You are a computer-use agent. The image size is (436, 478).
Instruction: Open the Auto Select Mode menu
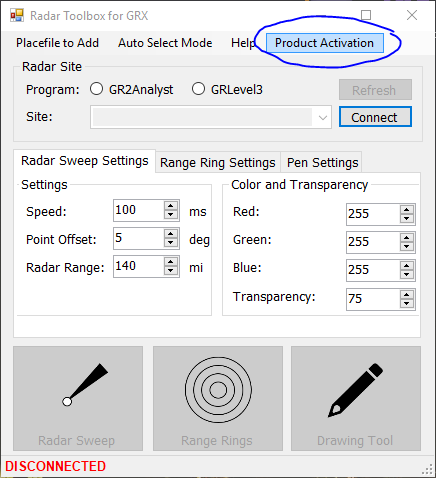pyautogui.click(x=165, y=43)
